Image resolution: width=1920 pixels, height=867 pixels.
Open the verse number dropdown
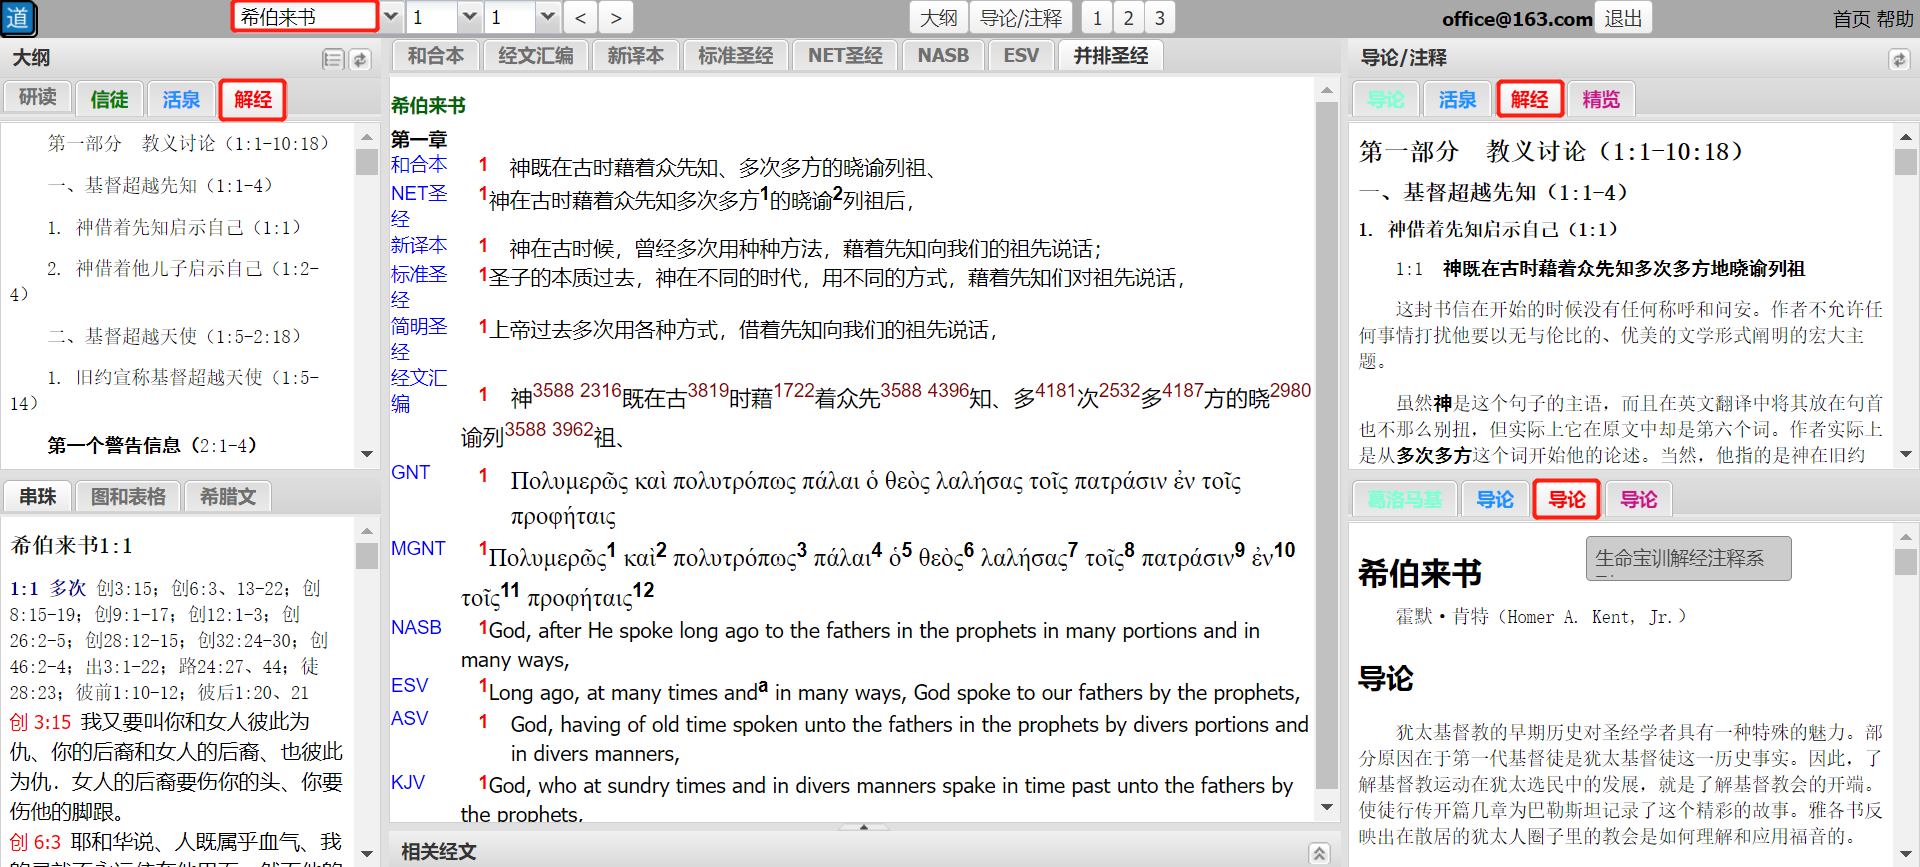coord(547,17)
